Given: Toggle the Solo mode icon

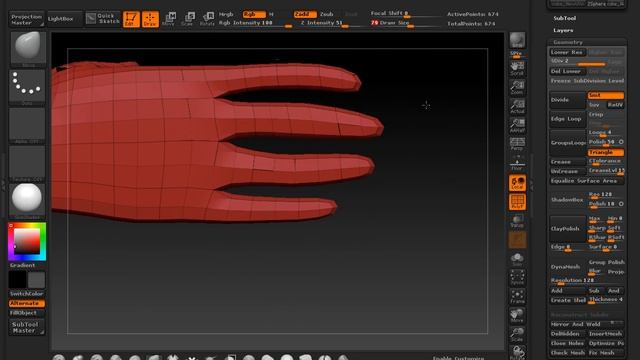Looking at the screenshot, I should (x=517, y=259).
